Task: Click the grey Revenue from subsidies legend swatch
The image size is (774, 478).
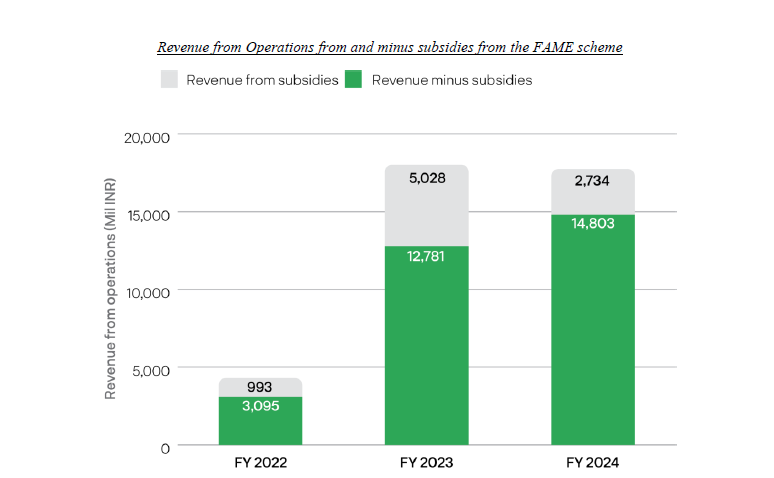Action: tap(169, 80)
